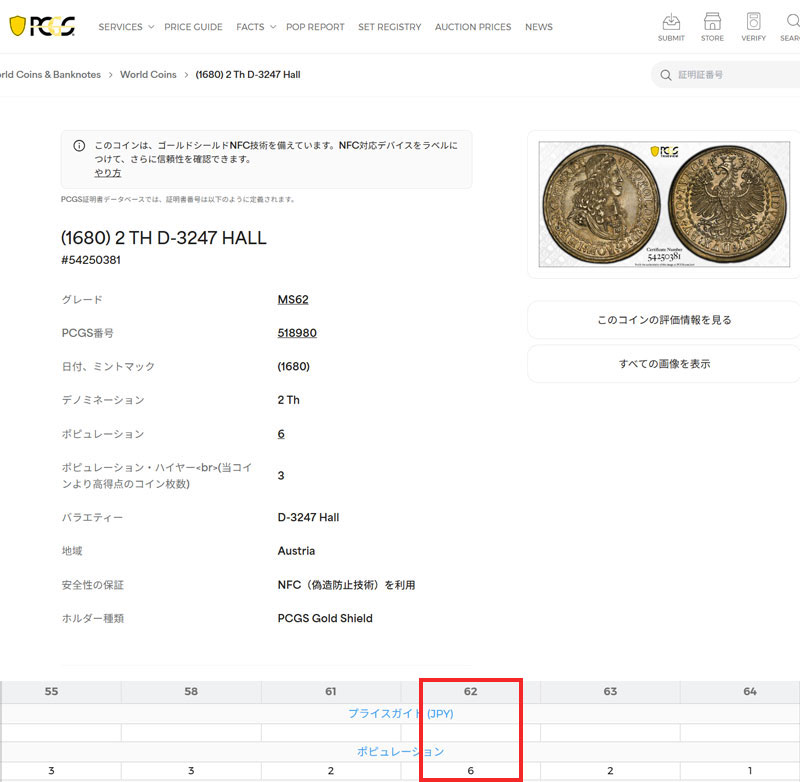Viewport: 800px width, 782px height.
Task: Click the population 6 link
Action: pos(281,434)
